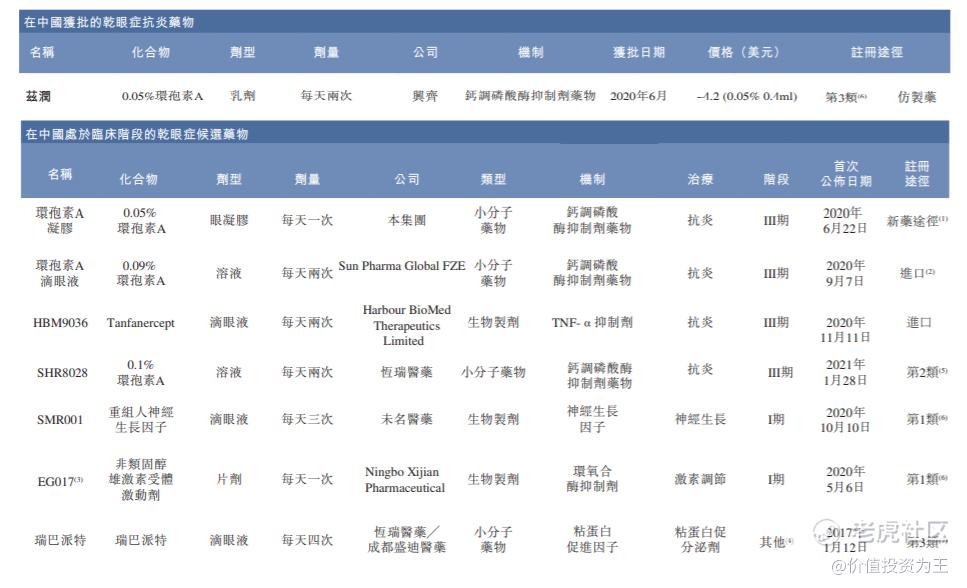Select the date '2020年10月10日'
This screenshot has width=967, height=588.
click(x=845, y=420)
